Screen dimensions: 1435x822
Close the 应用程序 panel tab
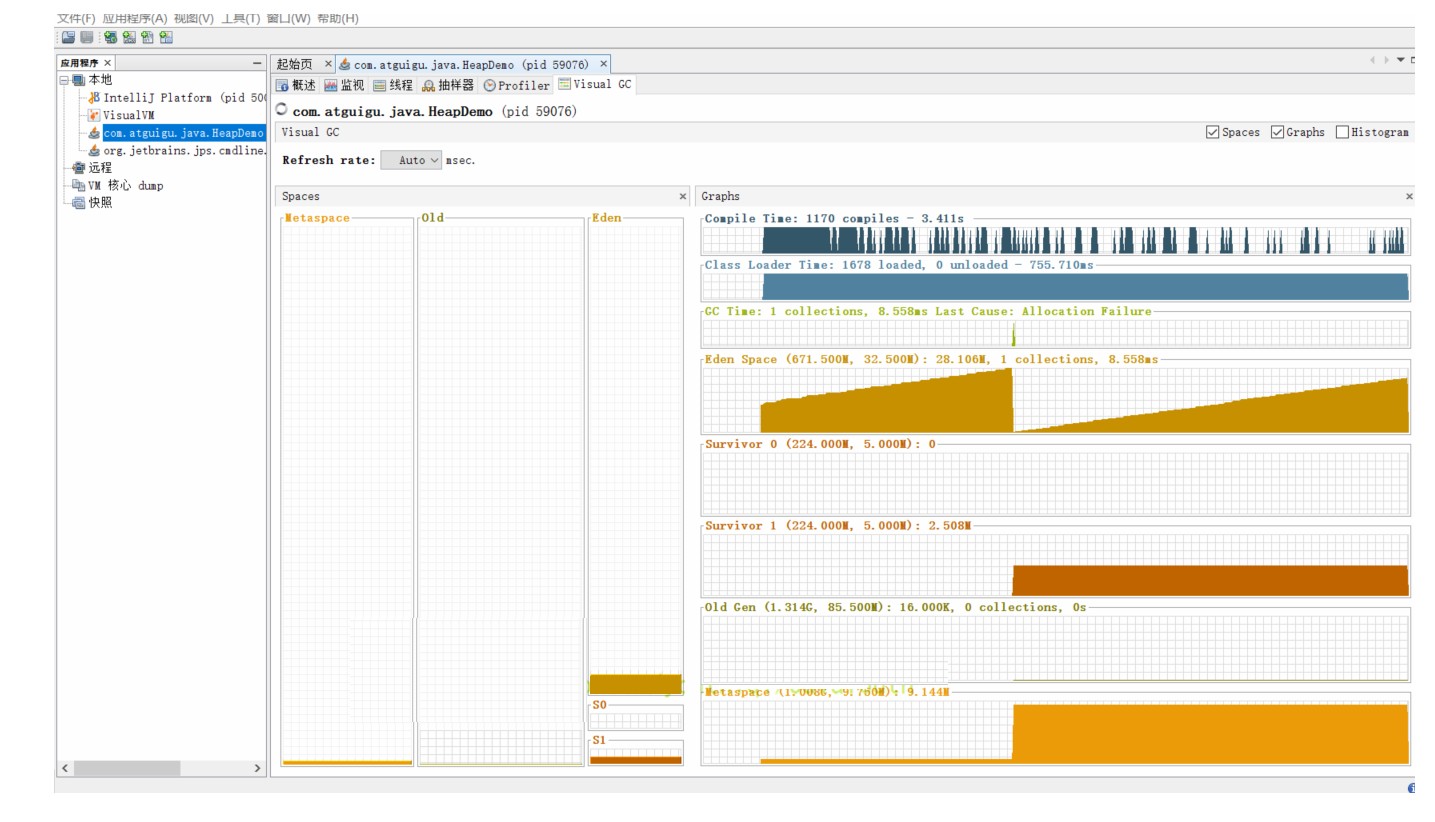pos(108,63)
